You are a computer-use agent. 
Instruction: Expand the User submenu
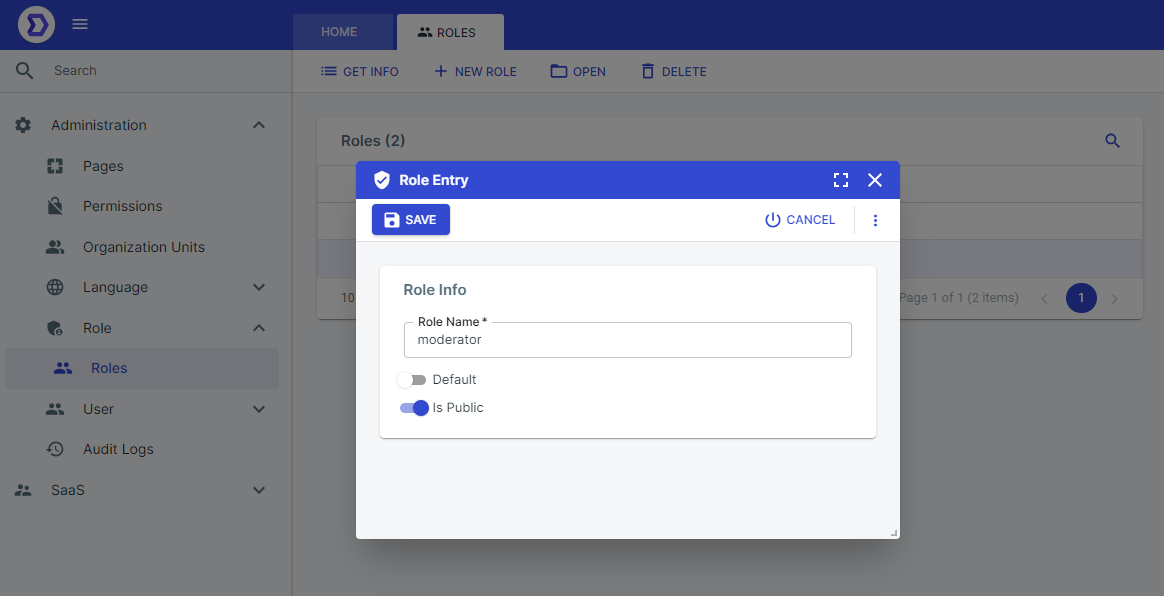tap(259, 409)
